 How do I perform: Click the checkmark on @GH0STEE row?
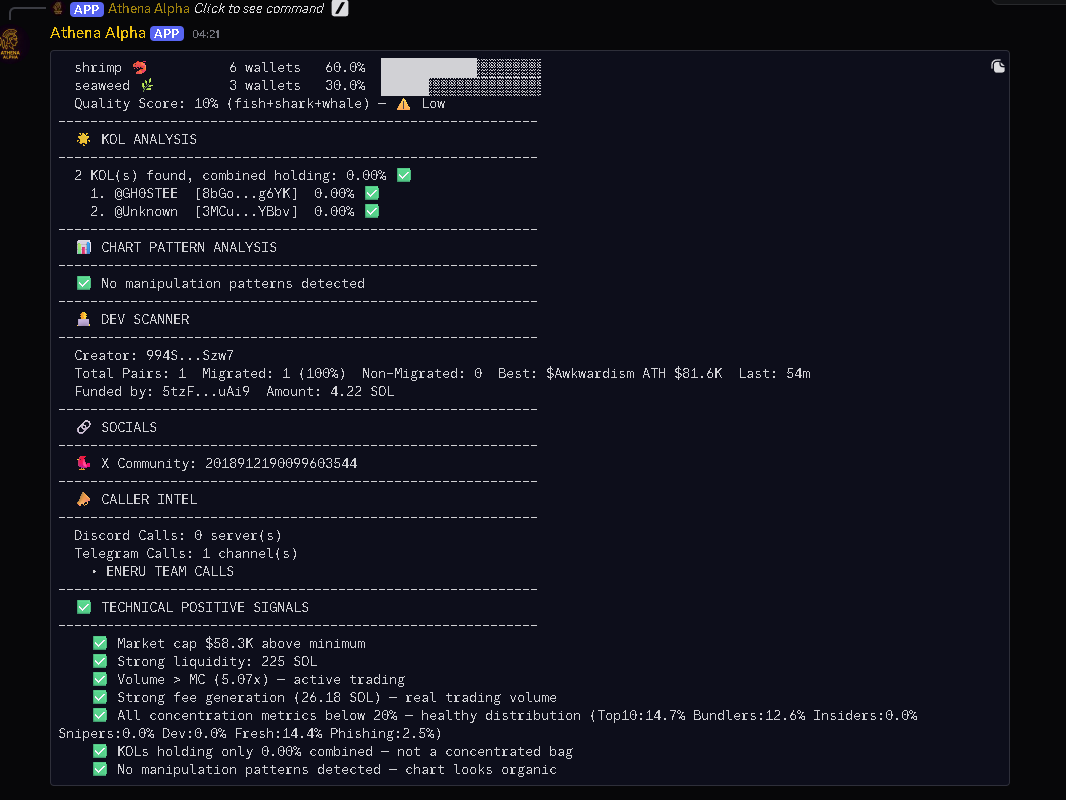coord(372,193)
